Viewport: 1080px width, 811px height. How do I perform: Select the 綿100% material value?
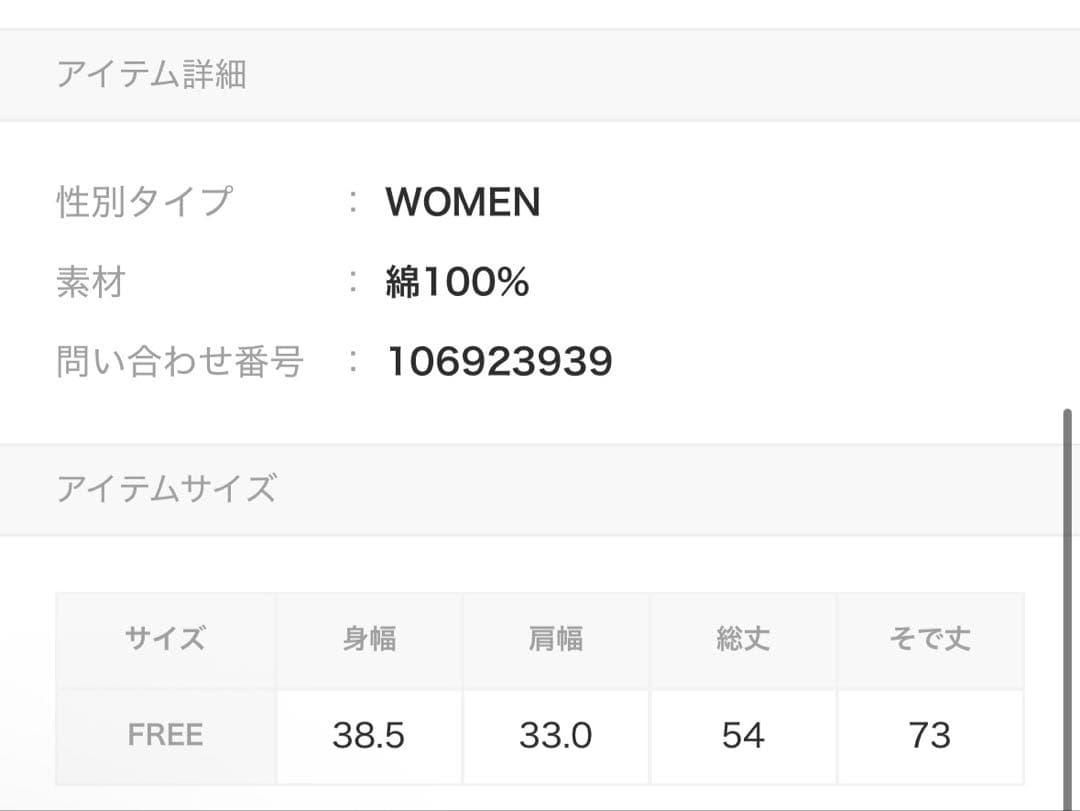tap(457, 282)
